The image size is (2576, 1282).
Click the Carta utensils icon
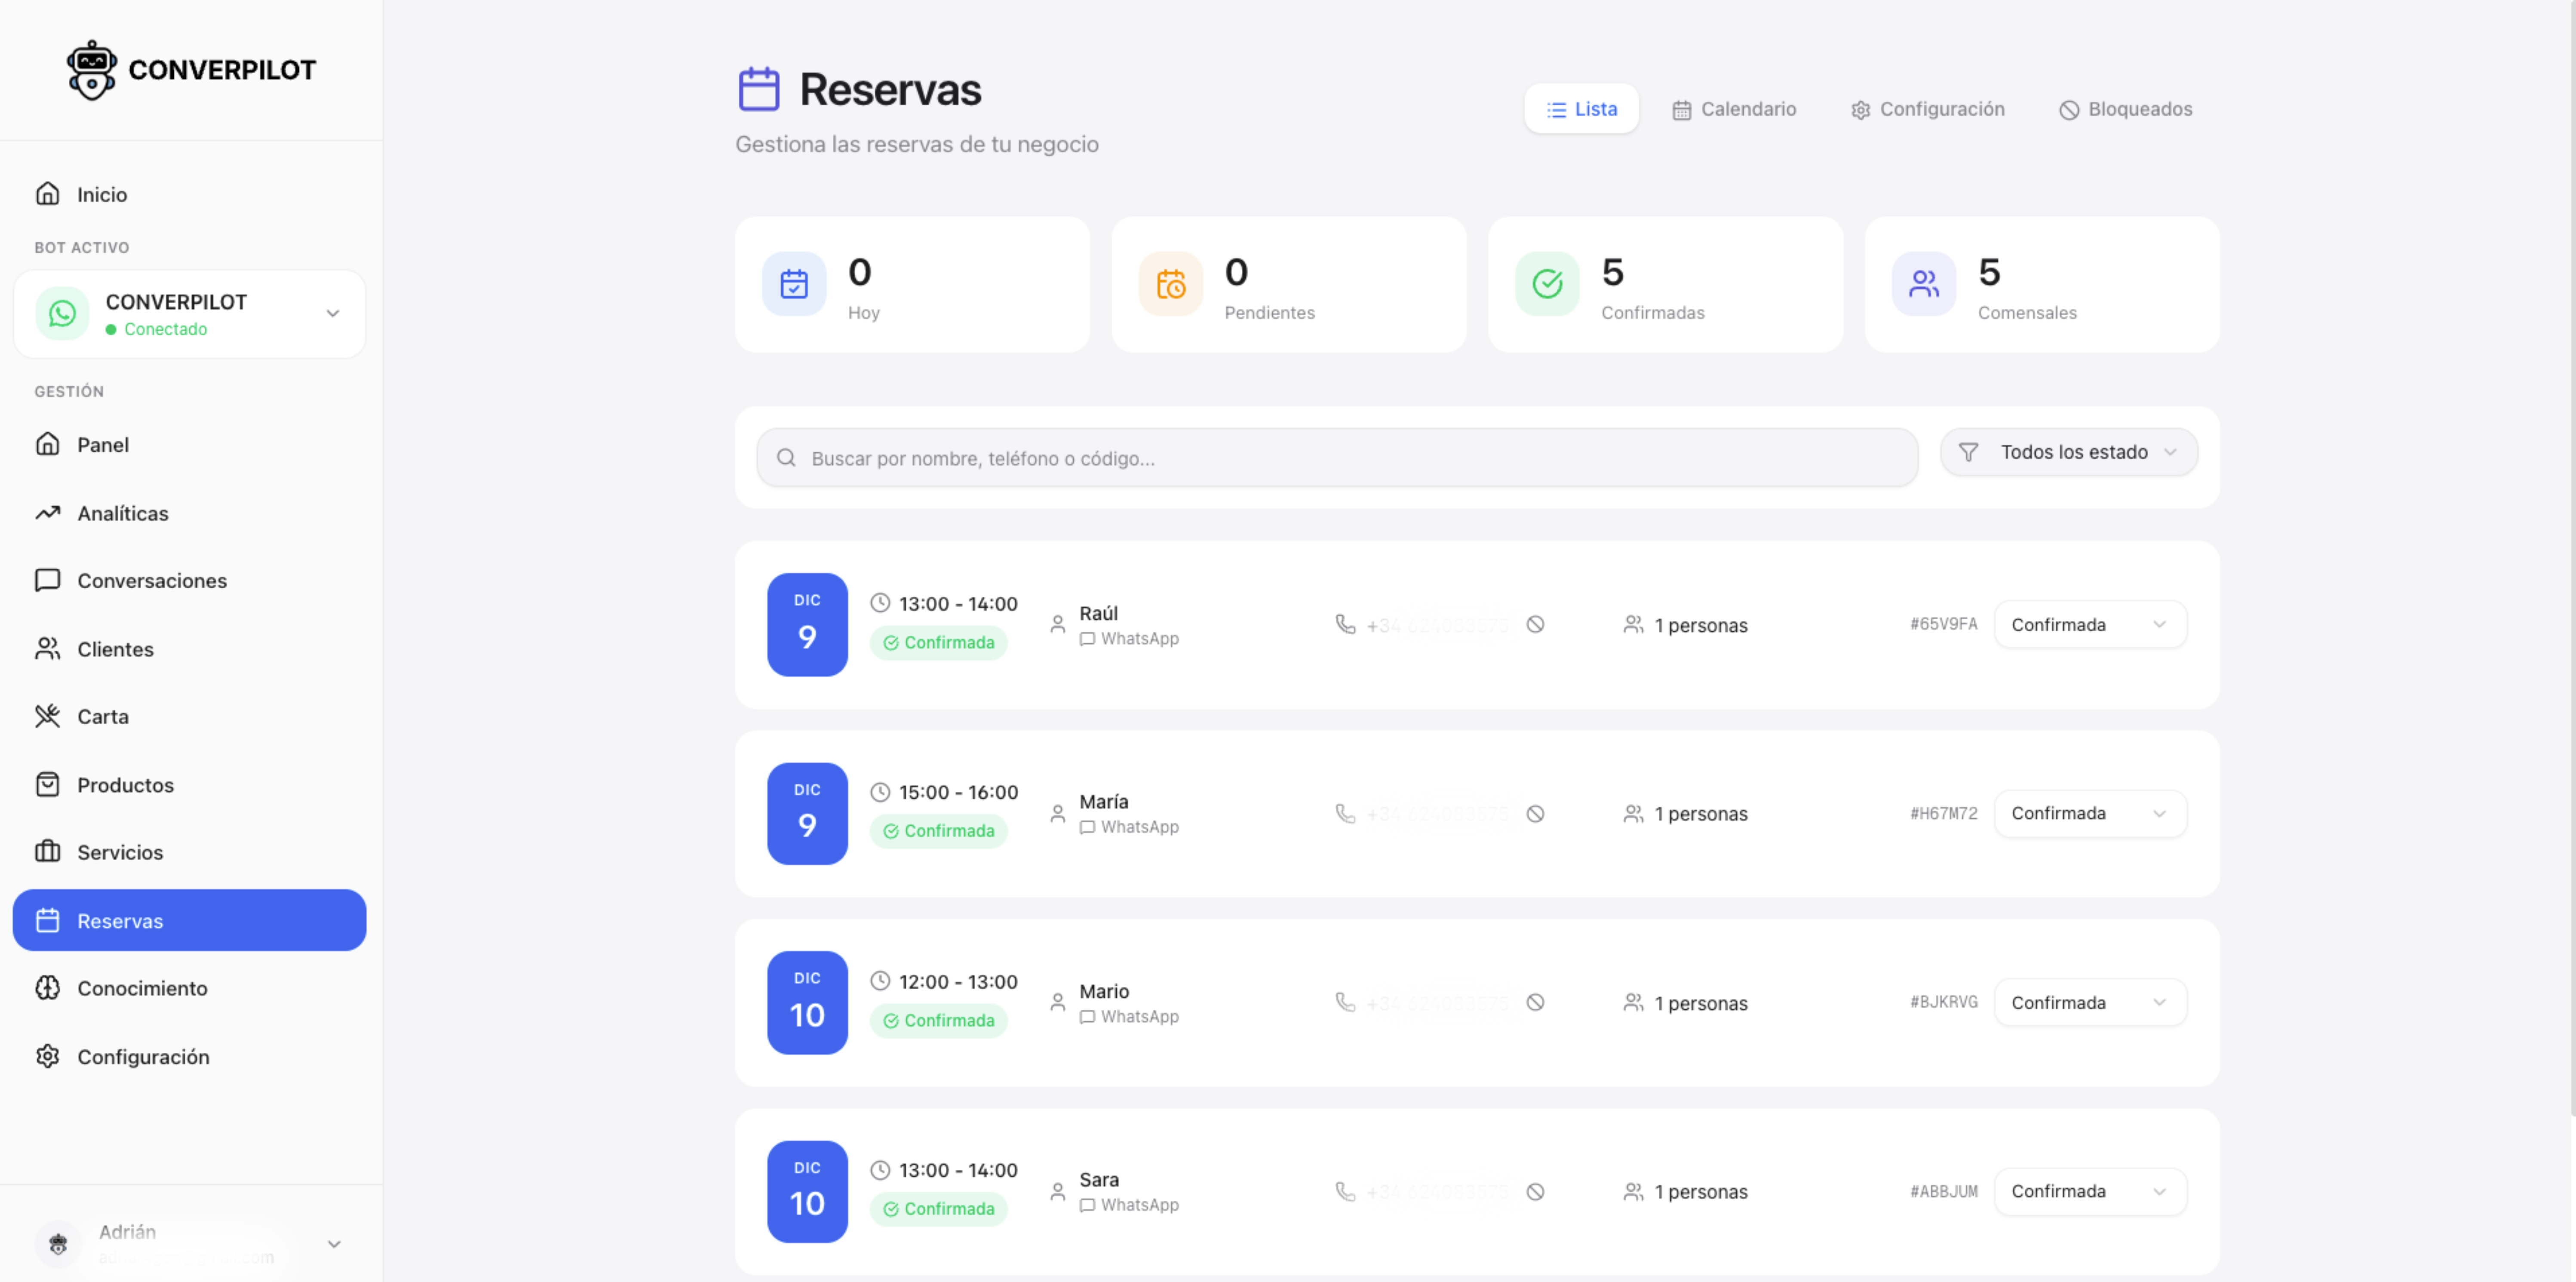pyautogui.click(x=48, y=716)
